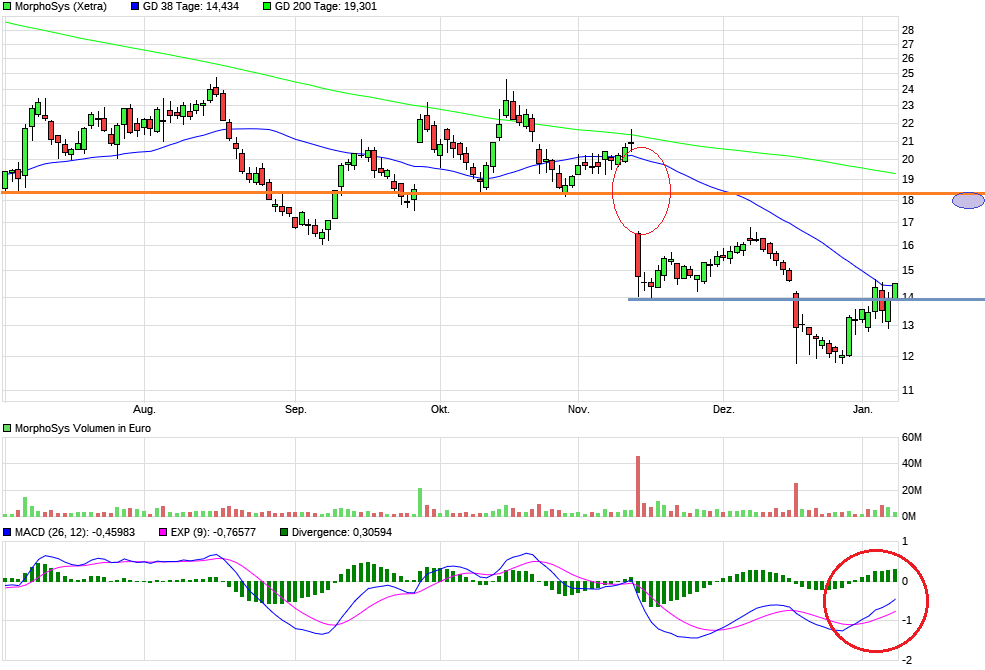Click the Divergence: 0,30594 label

(x=342, y=532)
